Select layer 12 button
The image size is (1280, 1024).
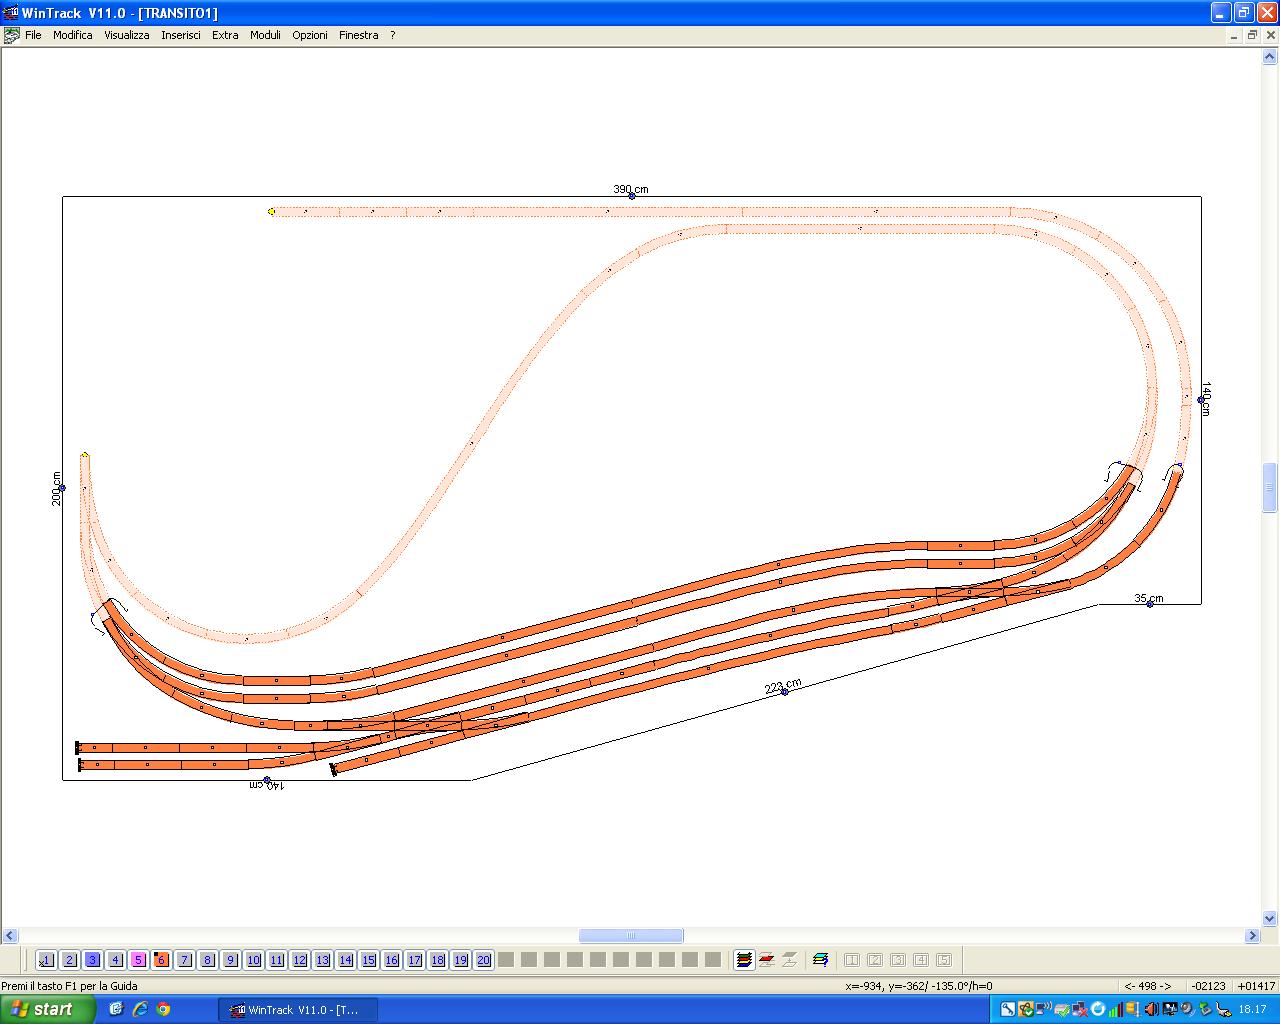(299, 960)
